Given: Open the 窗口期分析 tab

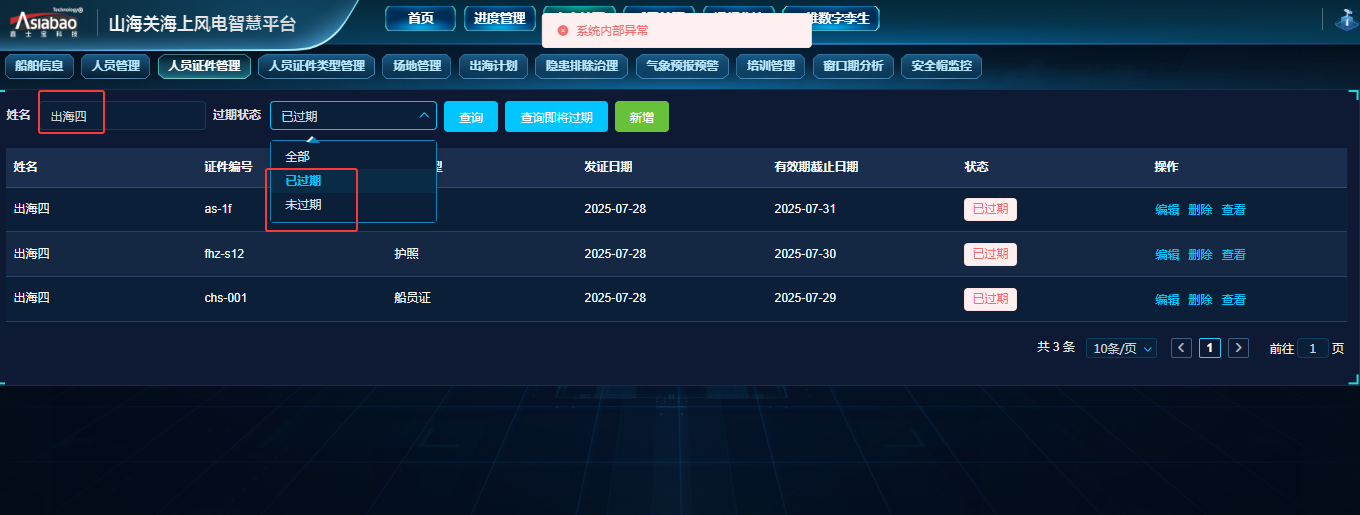Looking at the screenshot, I should pyautogui.click(x=853, y=66).
